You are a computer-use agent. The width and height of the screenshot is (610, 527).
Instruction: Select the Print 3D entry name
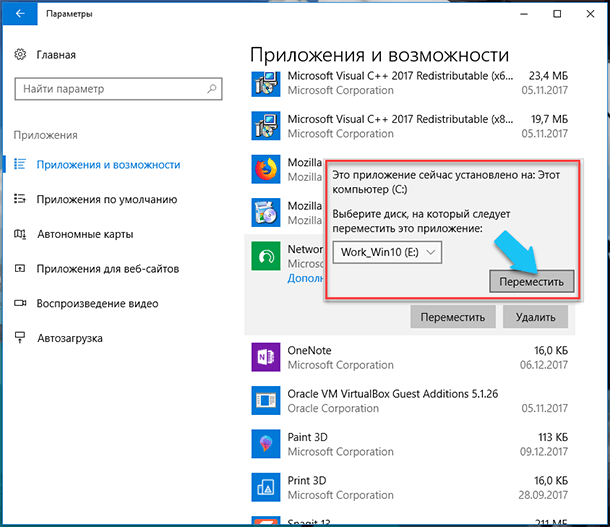pyautogui.click(x=307, y=480)
